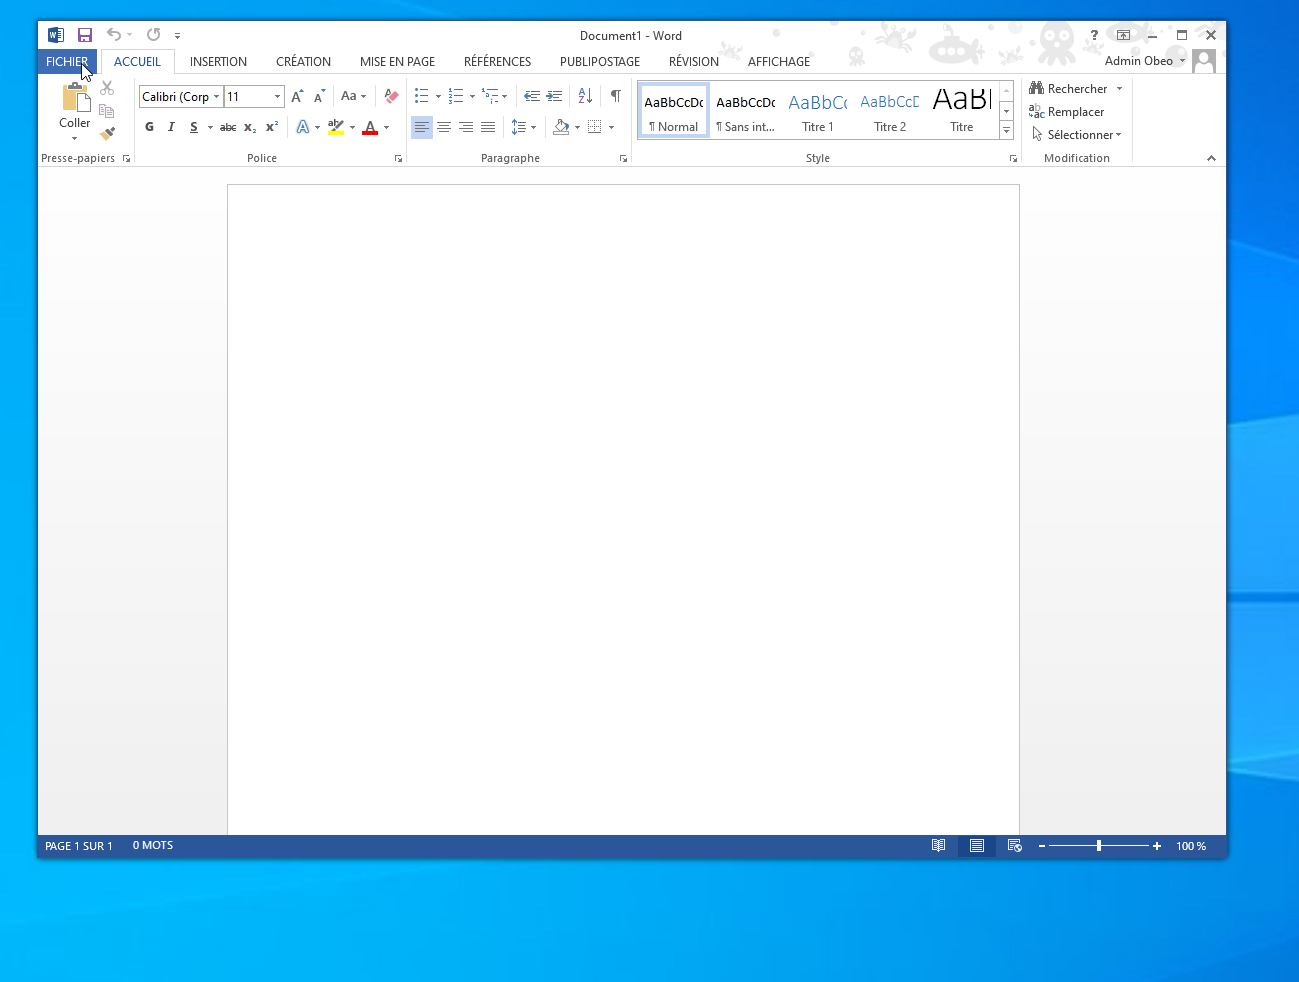
Task: Open Police font dialog launcher
Action: coord(398,159)
